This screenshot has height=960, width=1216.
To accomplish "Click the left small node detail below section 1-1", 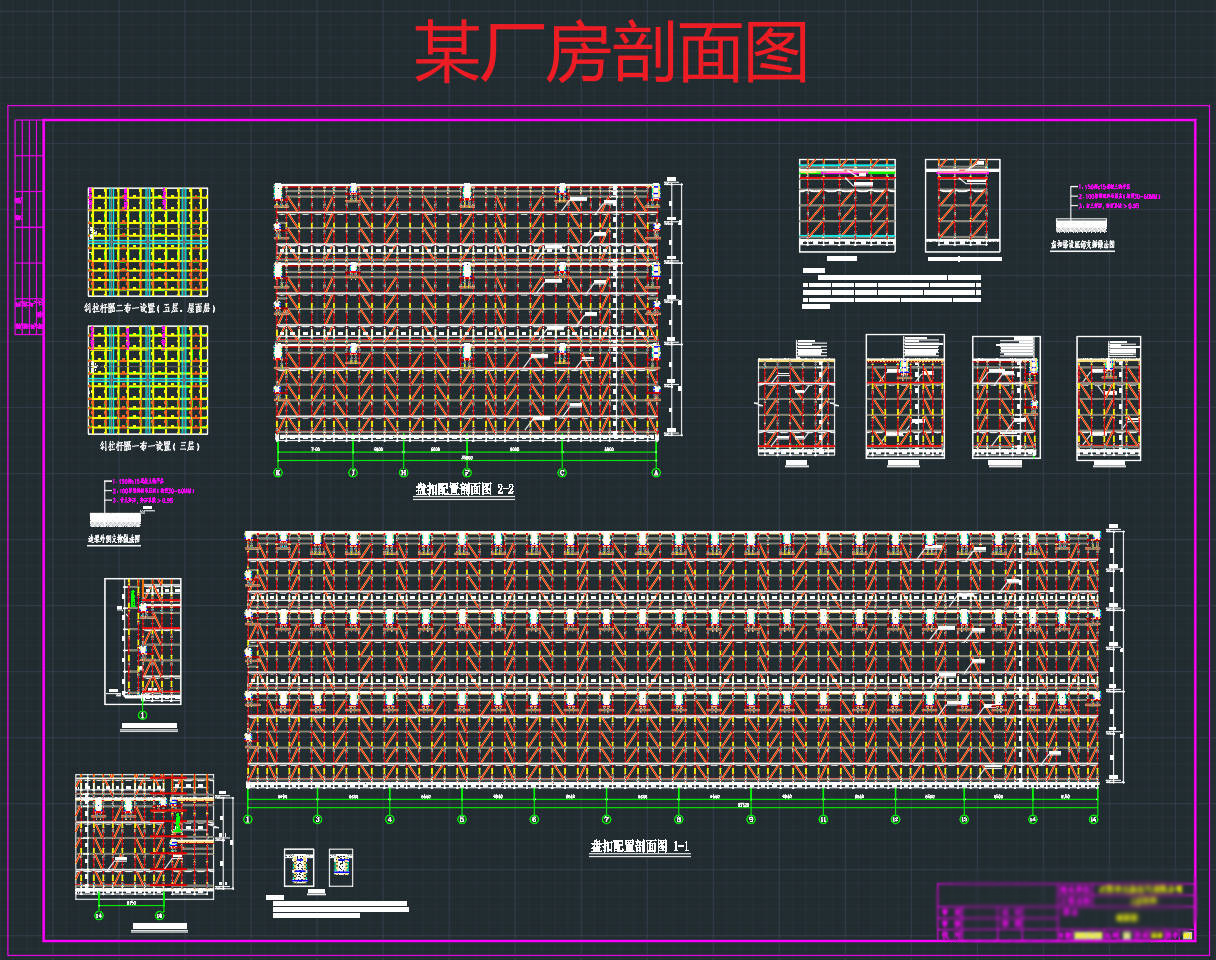I will pyautogui.click(x=299, y=867).
